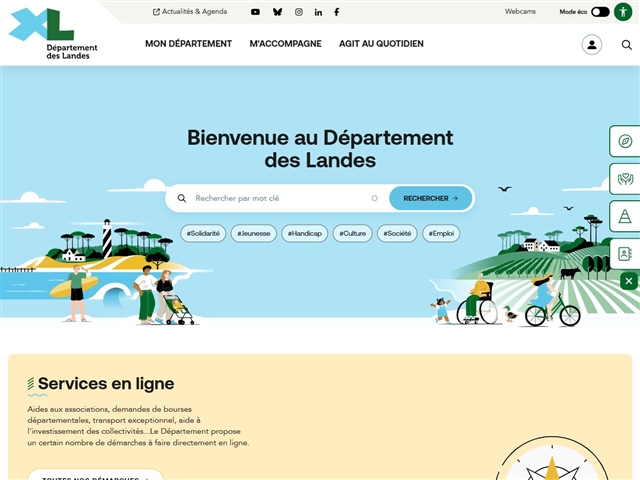Open the header search magnifier
640x480 pixels.
627,44
